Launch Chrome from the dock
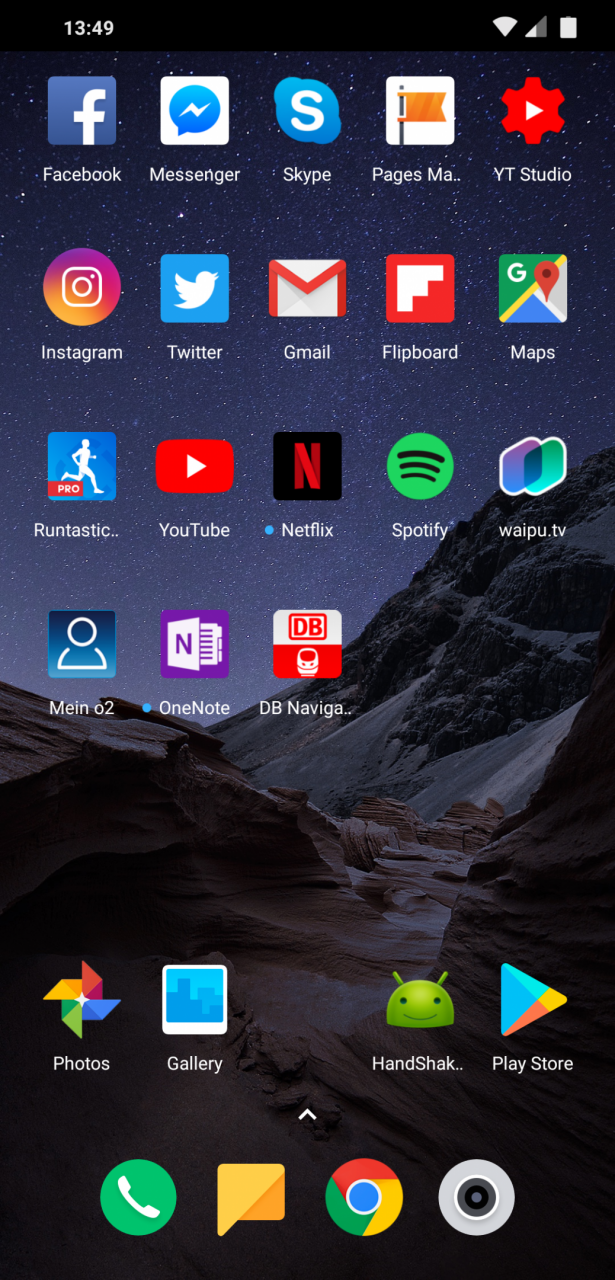 click(364, 1197)
